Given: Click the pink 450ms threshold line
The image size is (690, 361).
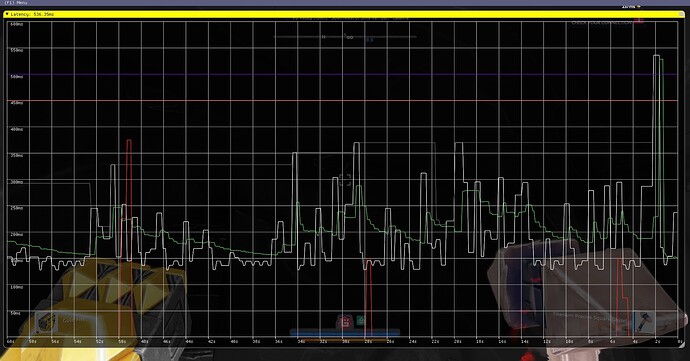Looking at the screenshot, I should 343,101.
